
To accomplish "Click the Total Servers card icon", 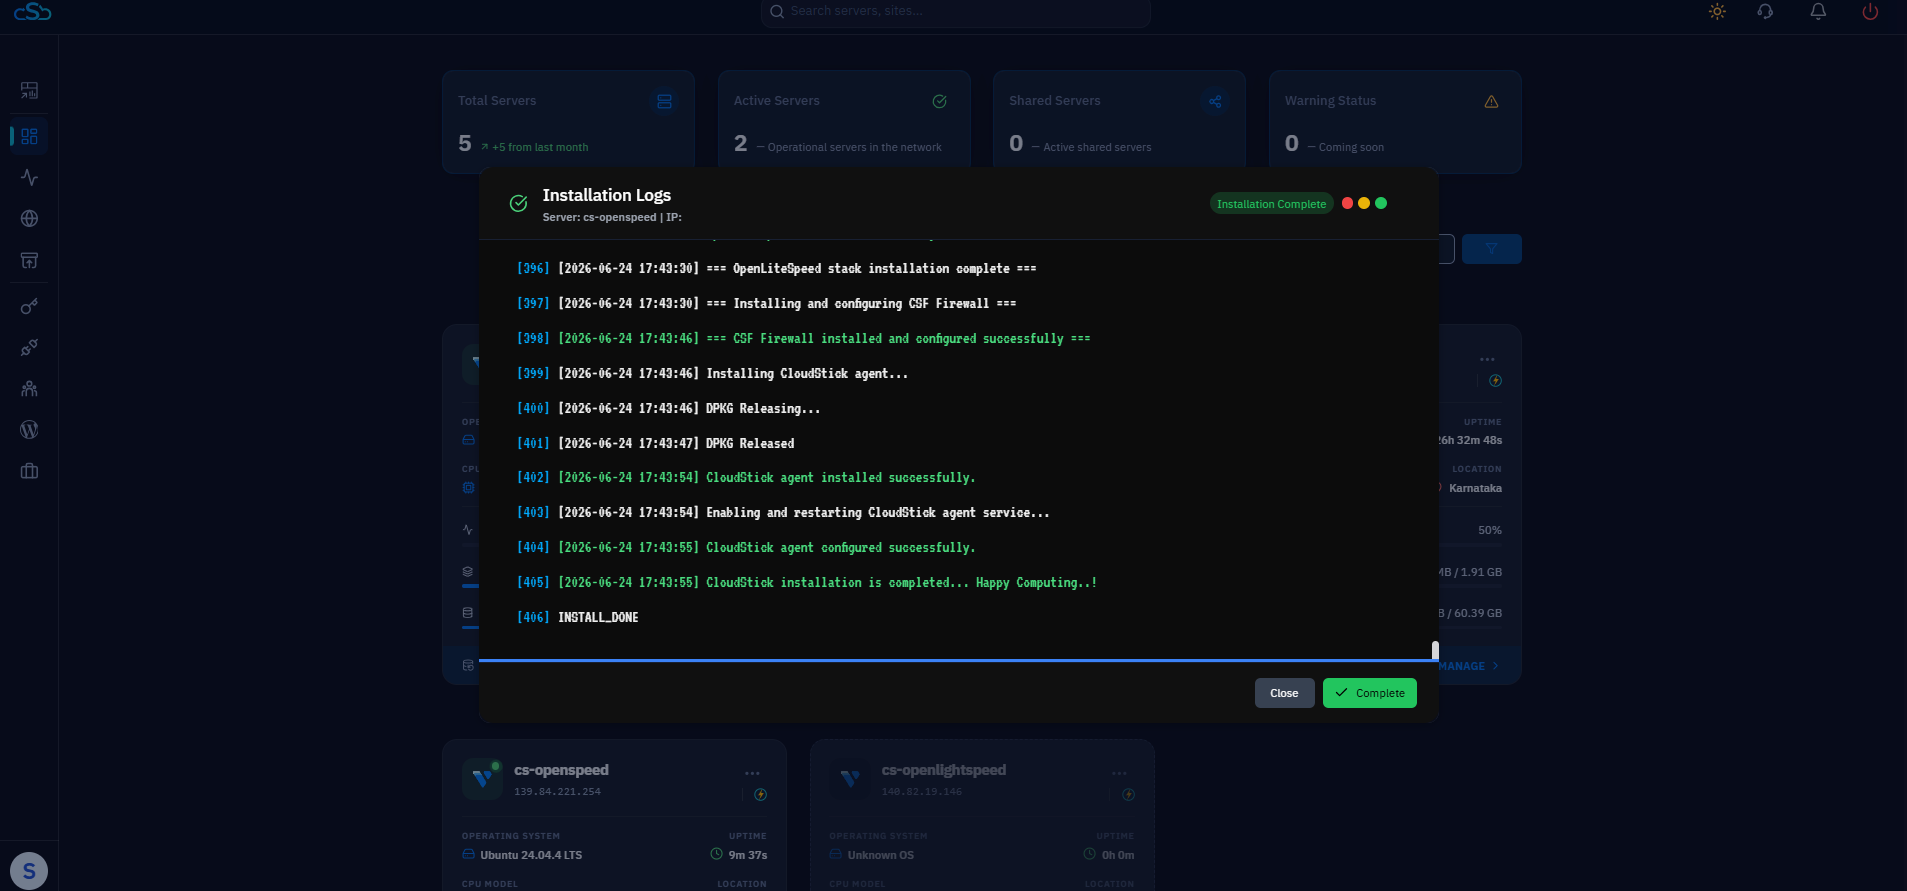I will pyautogui.click(x=664, y=101).
